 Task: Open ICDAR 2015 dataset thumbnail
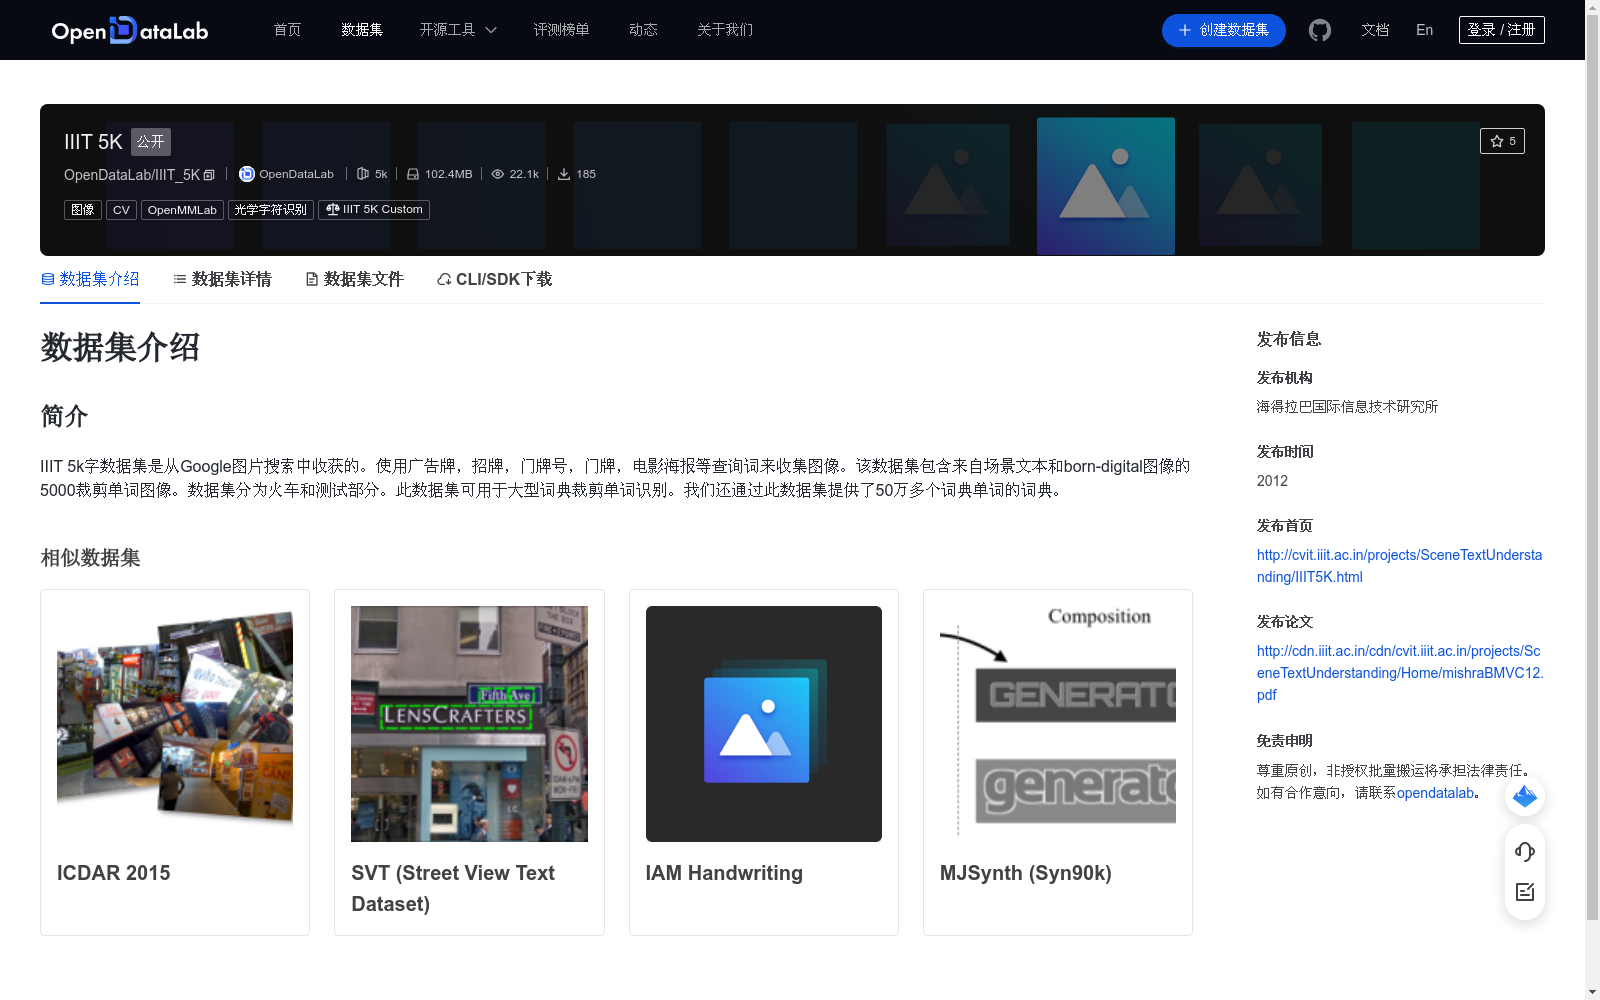coord(175,724)
